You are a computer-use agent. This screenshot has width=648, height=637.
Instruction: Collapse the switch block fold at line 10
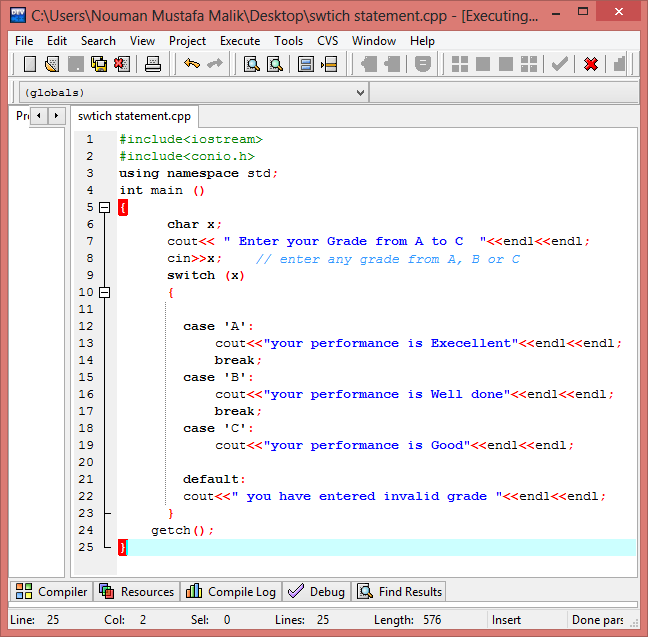[103, 292]
